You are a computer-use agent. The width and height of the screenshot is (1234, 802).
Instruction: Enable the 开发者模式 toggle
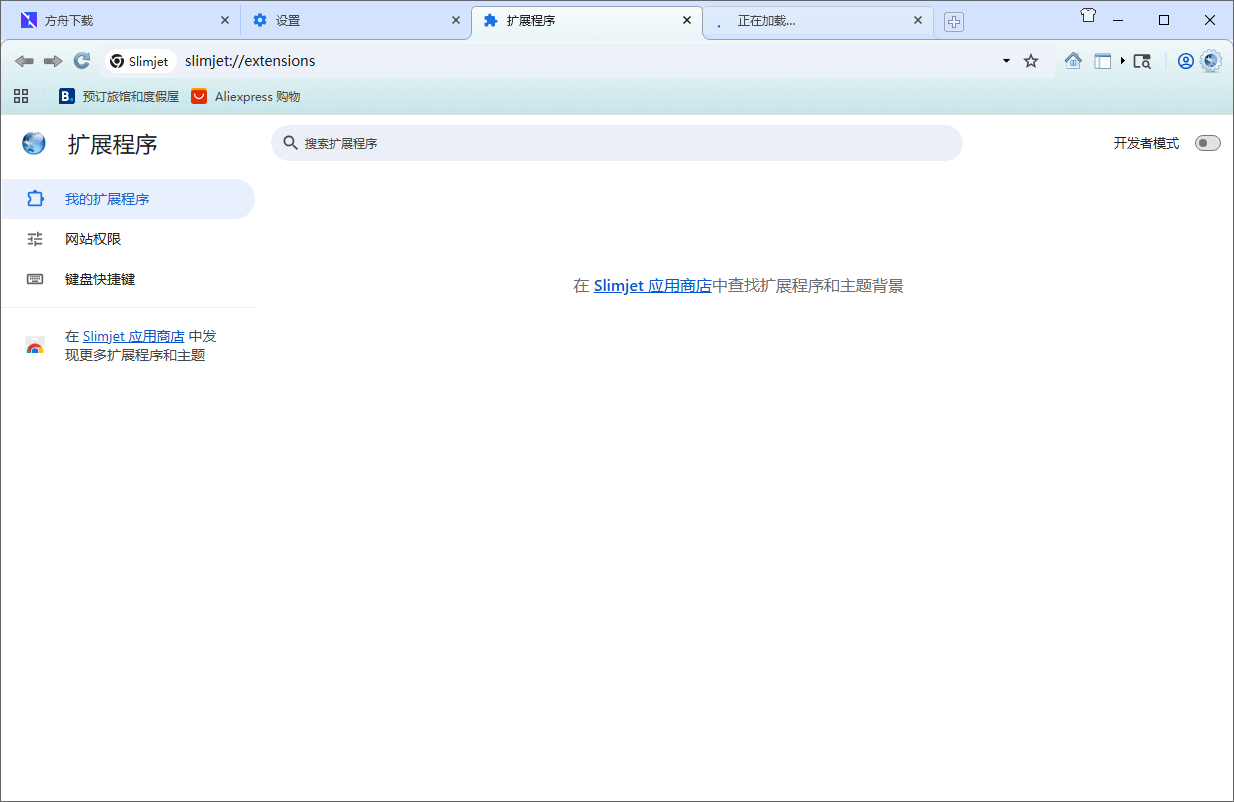(x=1207, y=143)
